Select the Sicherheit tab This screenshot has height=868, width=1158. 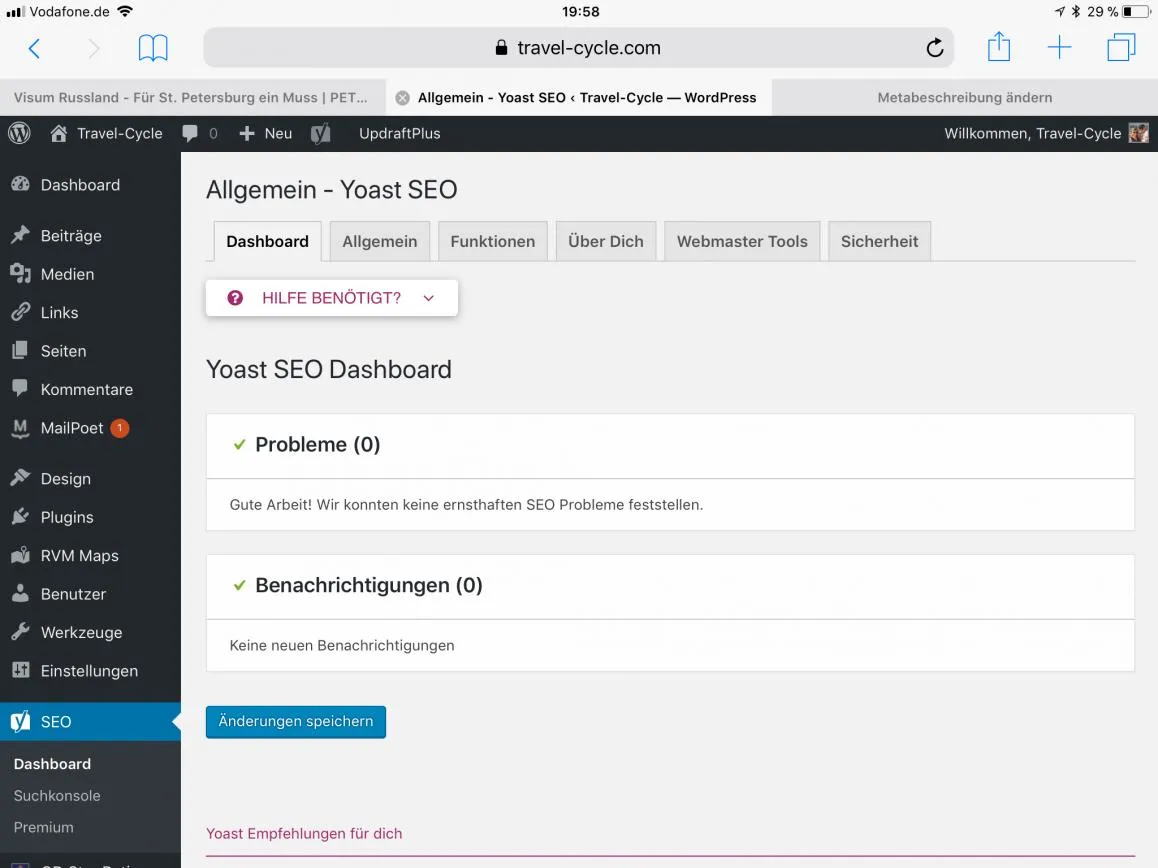(x=879, y=242)
